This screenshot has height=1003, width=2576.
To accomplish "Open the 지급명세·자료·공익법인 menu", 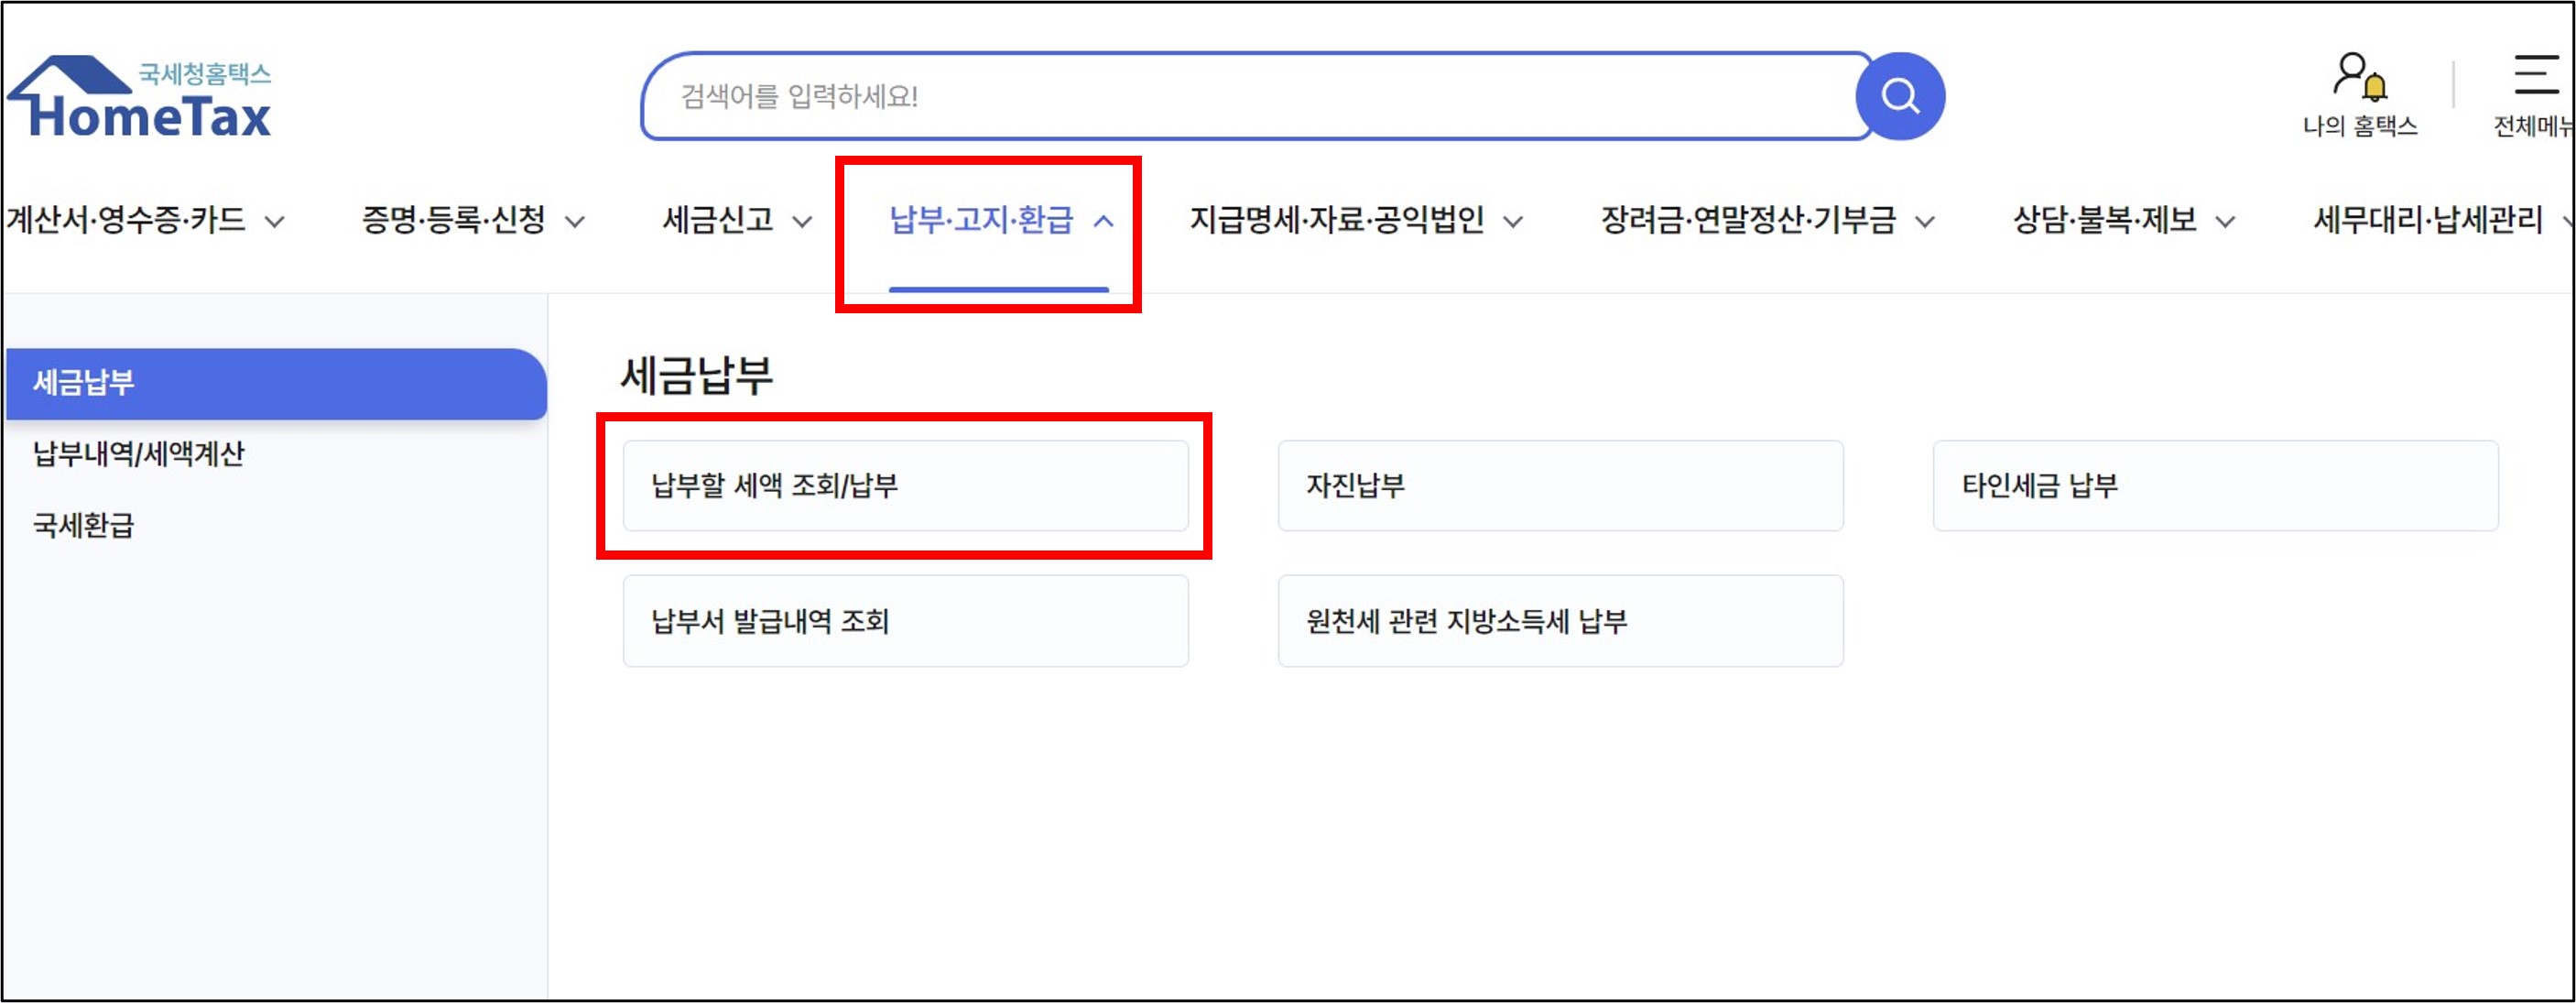I will point(1337,219).
